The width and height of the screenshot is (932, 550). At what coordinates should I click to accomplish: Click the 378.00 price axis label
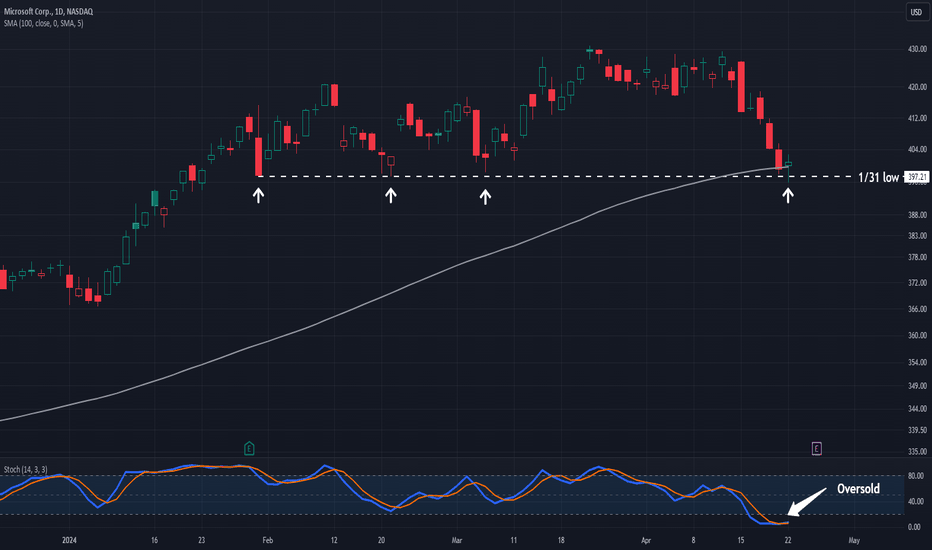click(x=917, y=257)
